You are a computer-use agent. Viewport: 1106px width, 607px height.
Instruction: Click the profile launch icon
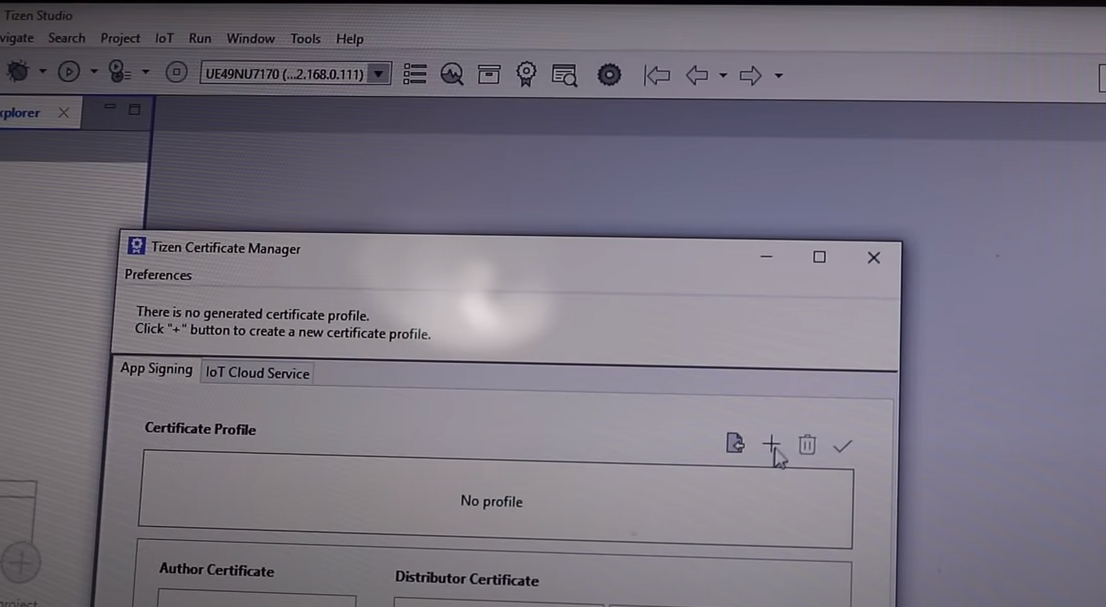[119, 71]
